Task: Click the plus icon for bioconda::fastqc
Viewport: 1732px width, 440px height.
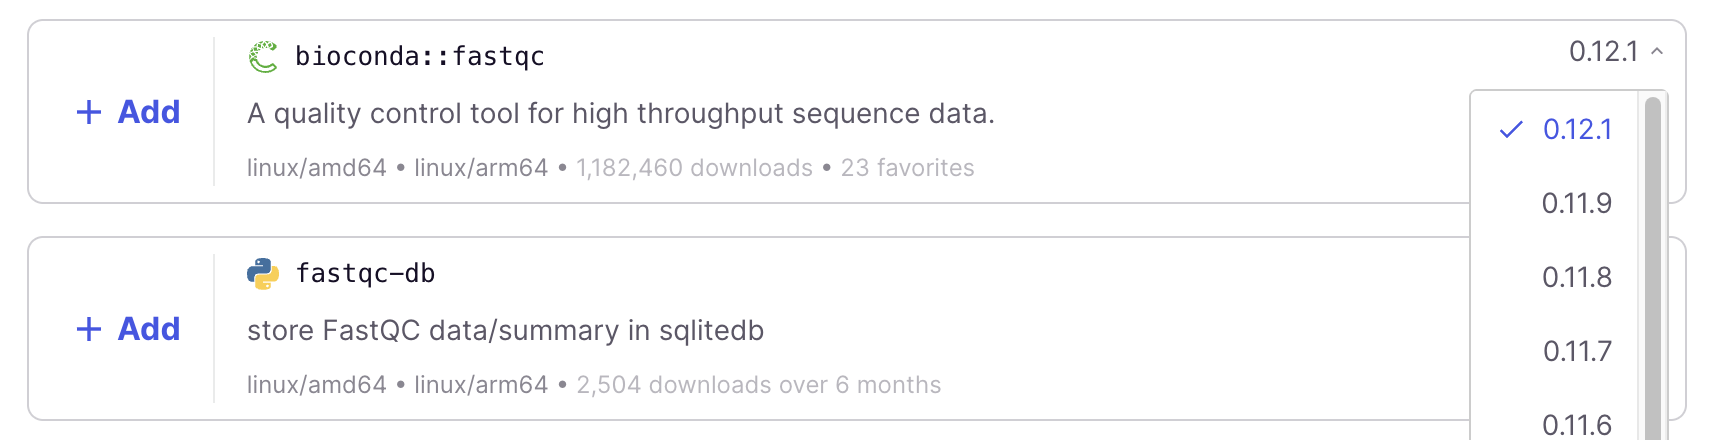Action: coord(89,112)
